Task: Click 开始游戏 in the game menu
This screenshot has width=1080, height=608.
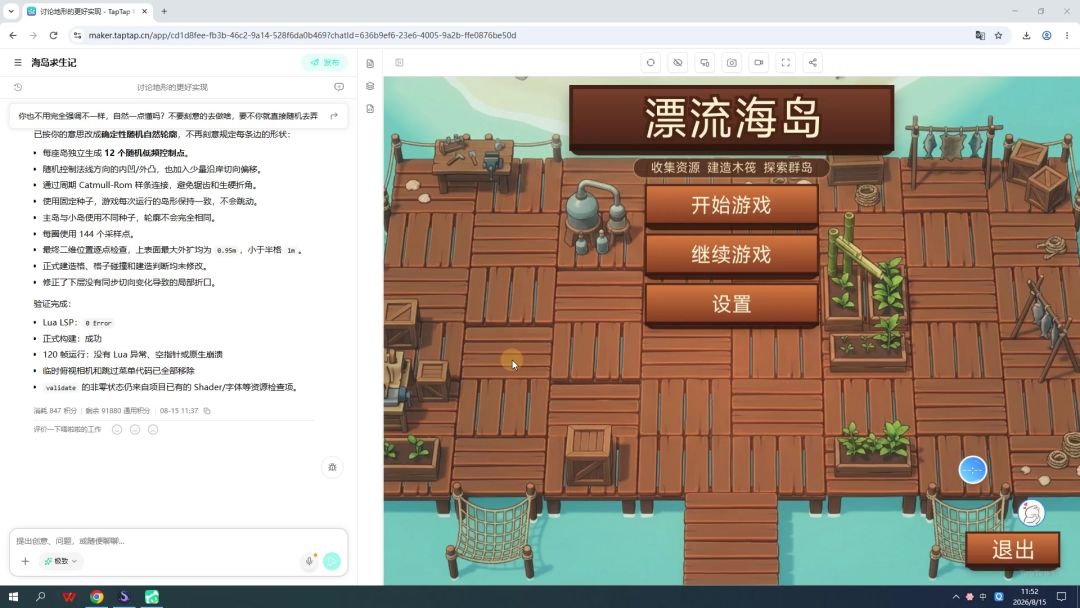Action: 731,205
